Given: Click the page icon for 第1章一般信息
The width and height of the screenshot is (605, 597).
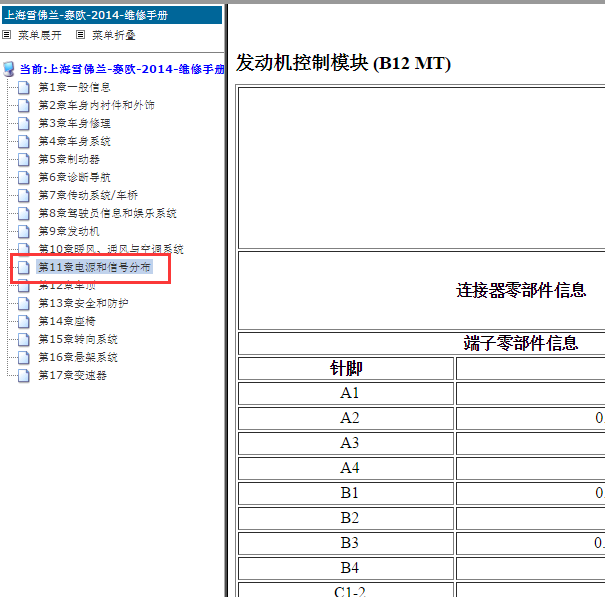Looking at the screenshot, I should (24, 88).
